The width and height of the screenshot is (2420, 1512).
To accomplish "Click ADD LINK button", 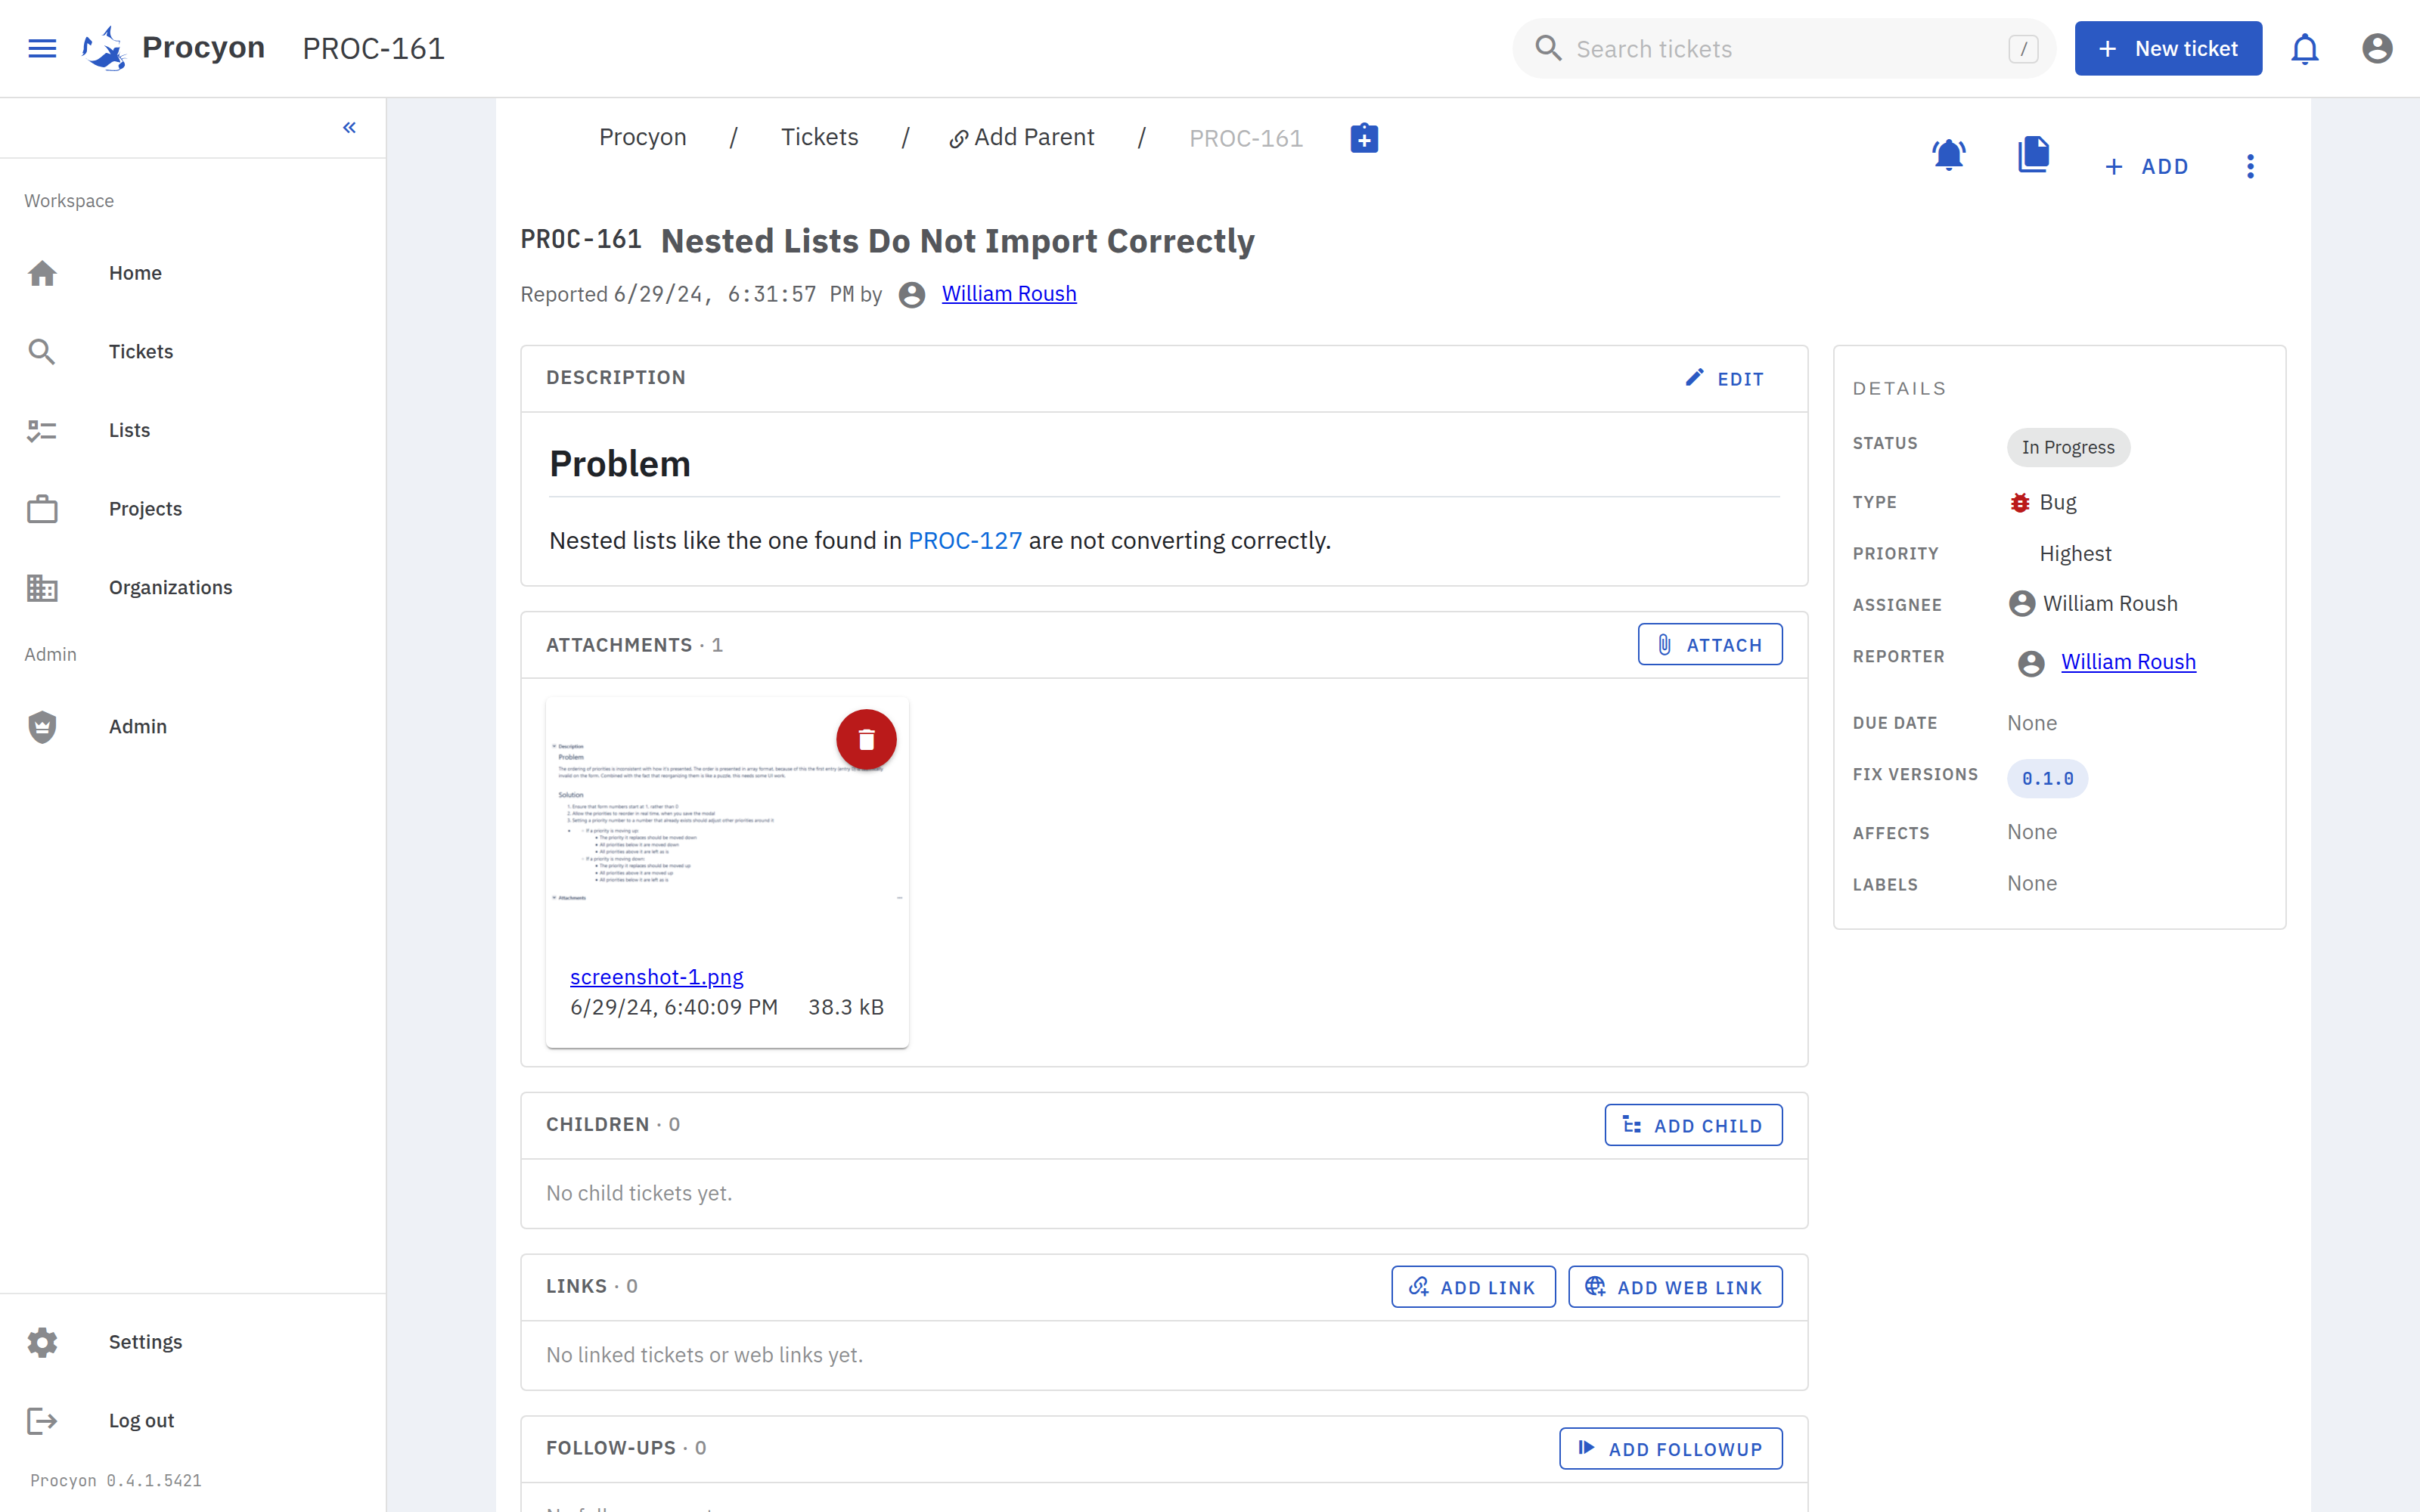I will click(1473, 1287).
